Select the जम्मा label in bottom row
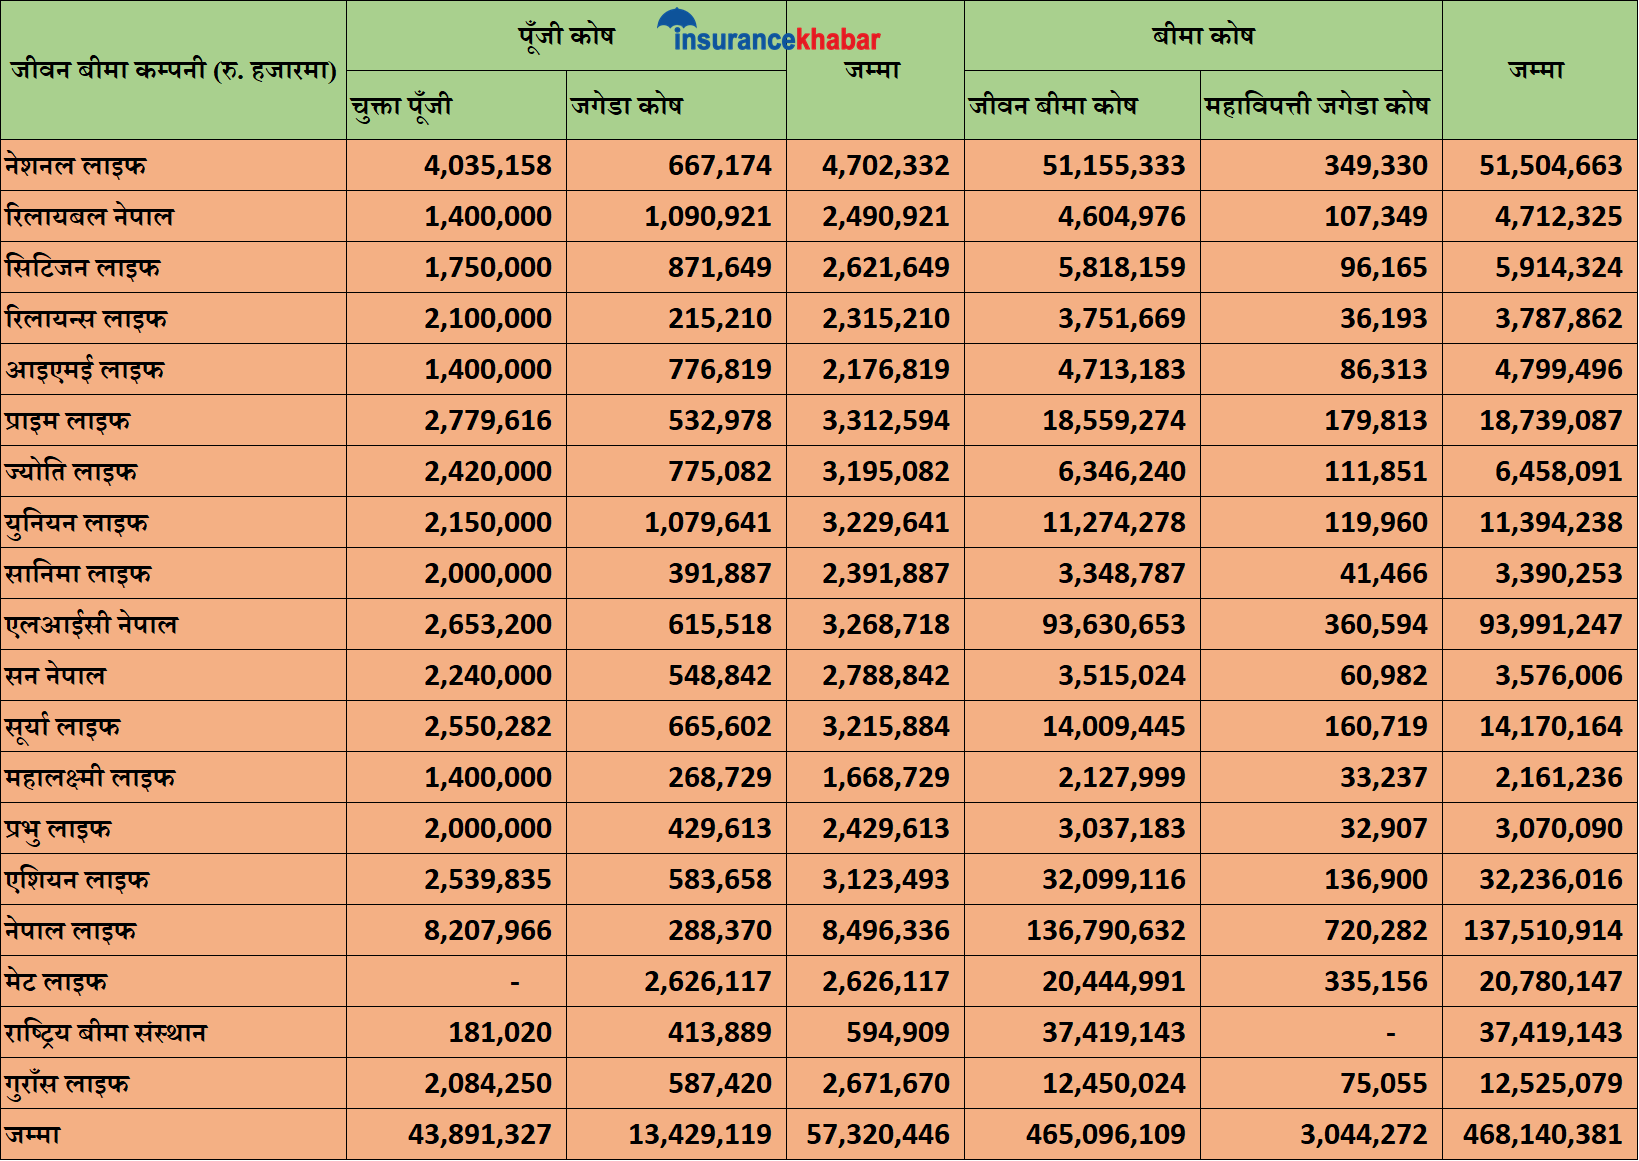Image resolution: width=1639 pixels, height=1161 pixels. coord(33,1134)
